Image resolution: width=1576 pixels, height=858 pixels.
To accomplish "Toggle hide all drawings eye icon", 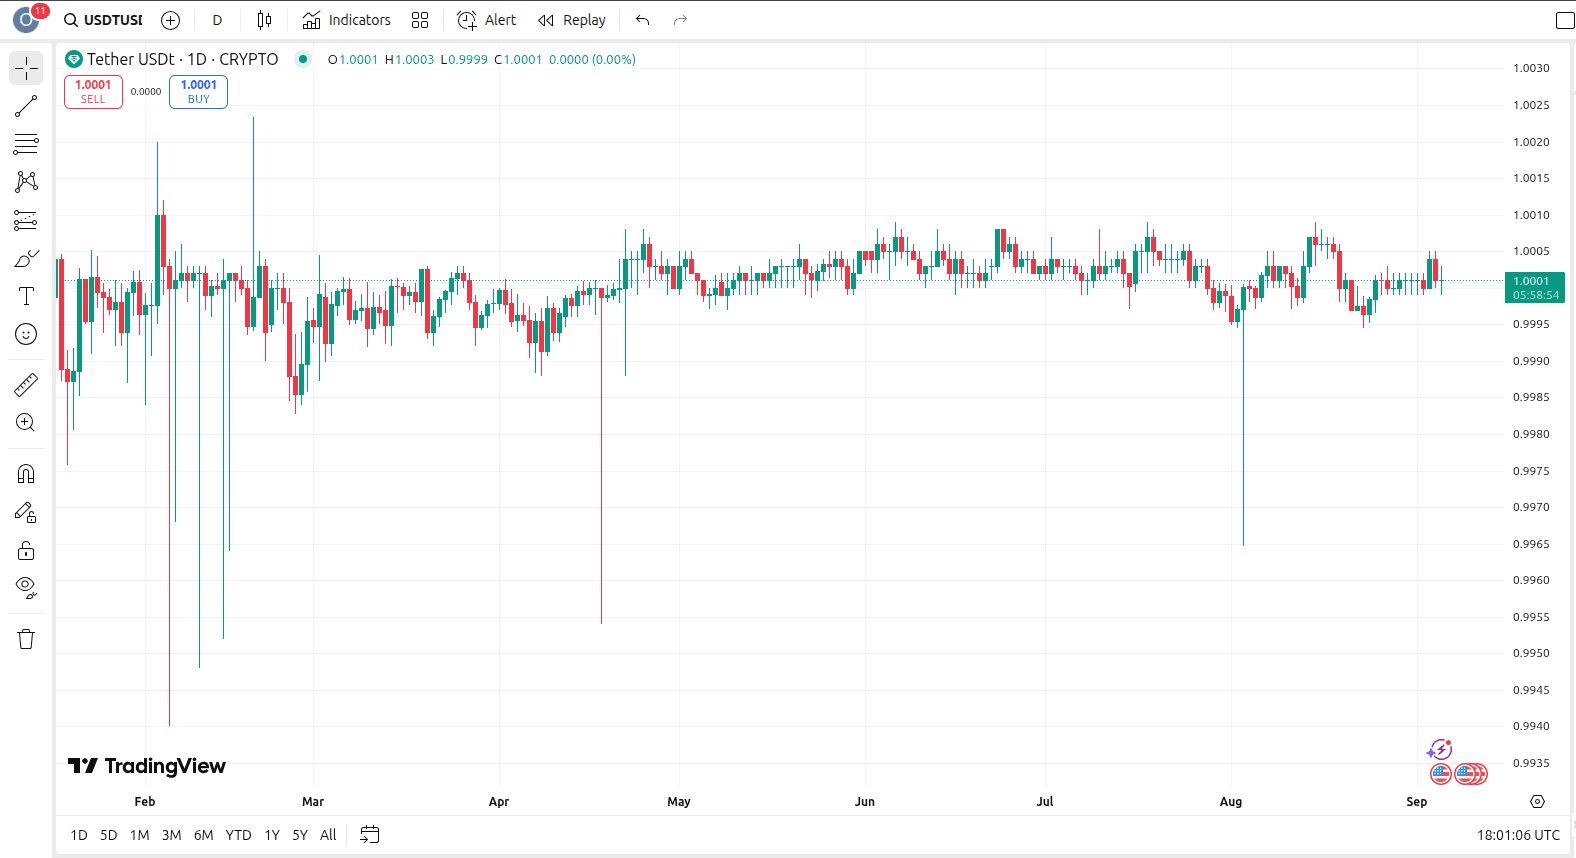I will 26,588.
